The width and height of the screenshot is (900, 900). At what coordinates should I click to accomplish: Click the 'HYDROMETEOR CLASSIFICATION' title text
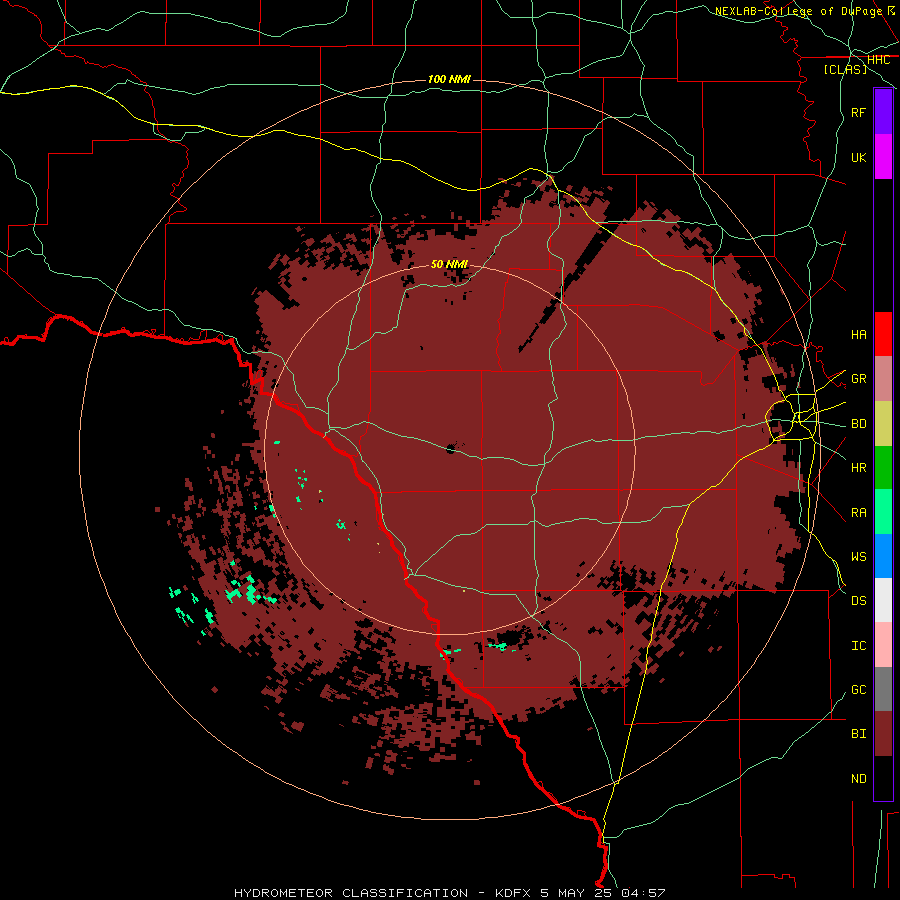pyautogui.click(x=351, y=893)
